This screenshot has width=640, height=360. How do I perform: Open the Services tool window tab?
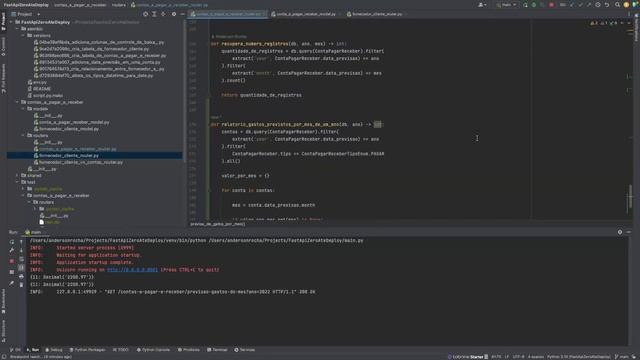click(x=245, y=350)
